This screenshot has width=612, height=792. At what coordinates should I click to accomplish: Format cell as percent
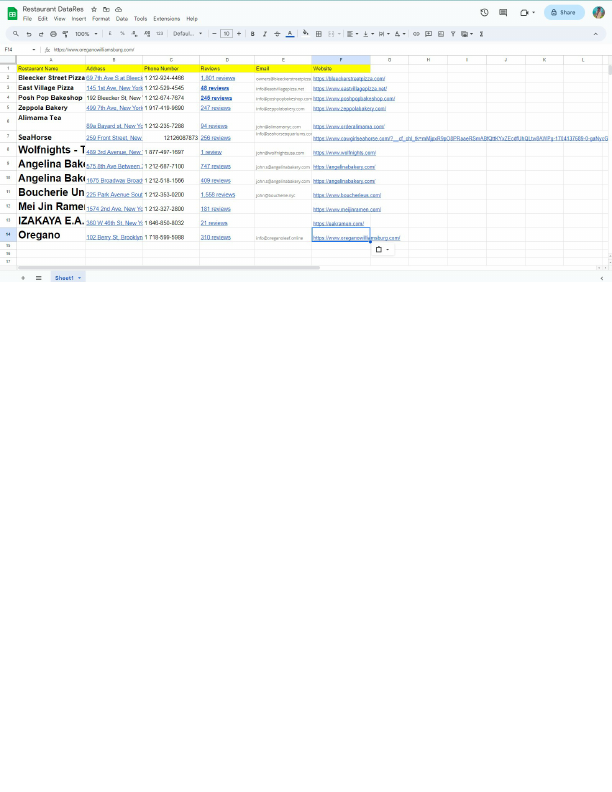coord(122,34)
